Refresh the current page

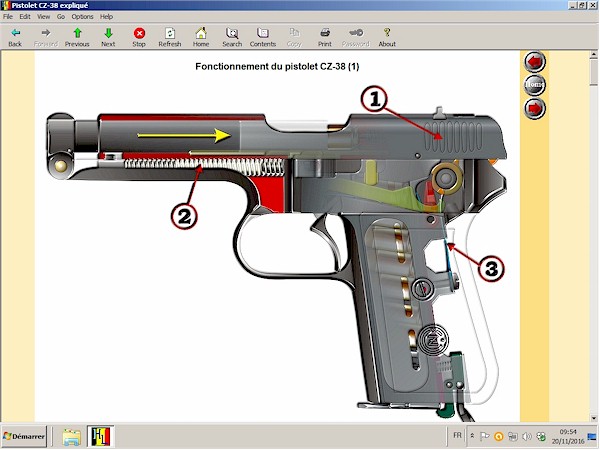tap(170, 38)
